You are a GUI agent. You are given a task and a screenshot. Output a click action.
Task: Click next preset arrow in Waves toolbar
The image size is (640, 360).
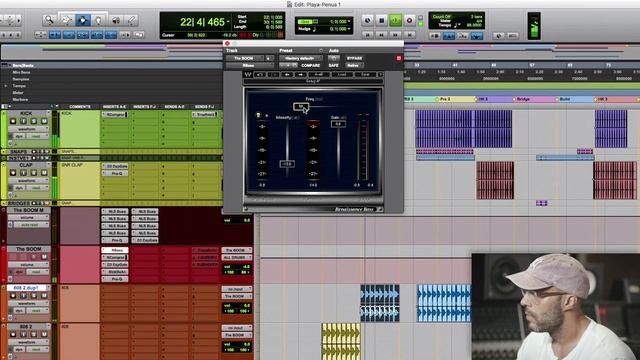pyautogui.click(x=301, y=74)
